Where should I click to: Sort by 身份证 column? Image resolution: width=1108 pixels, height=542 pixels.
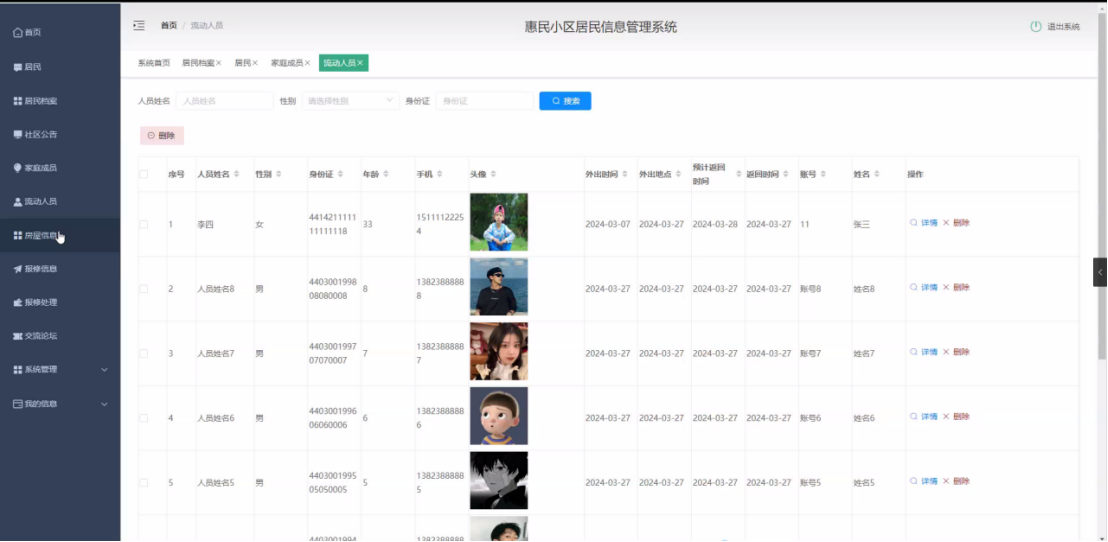point(340,174)
